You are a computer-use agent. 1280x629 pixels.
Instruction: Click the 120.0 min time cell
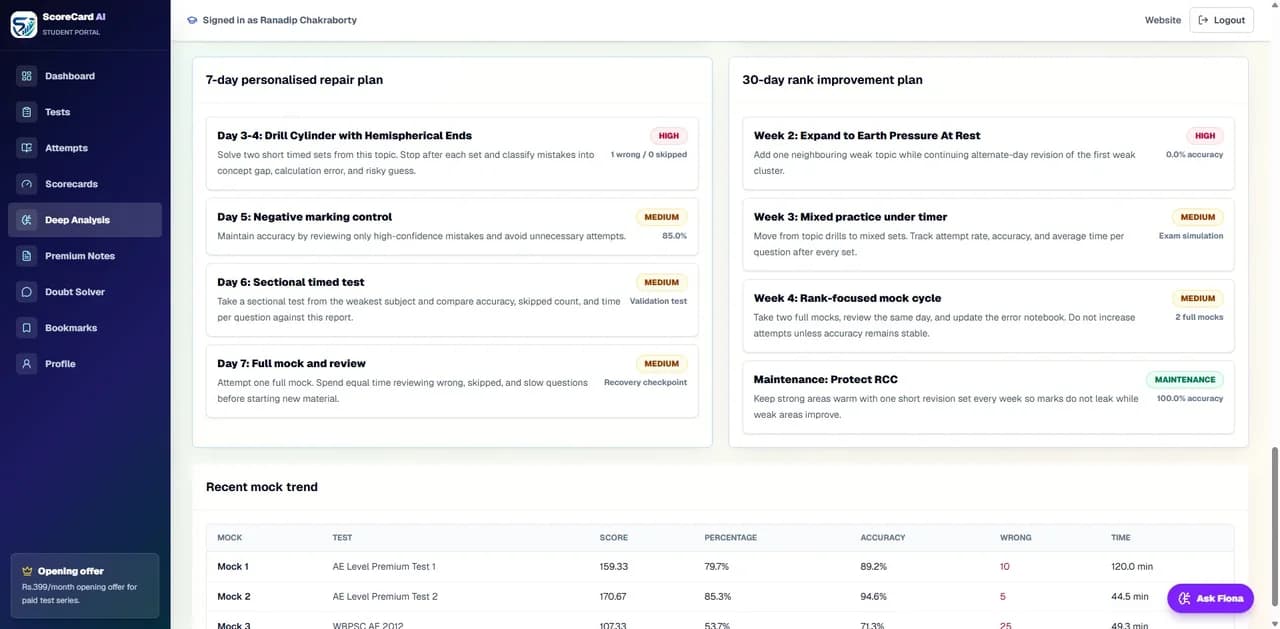pos(1132,567)
